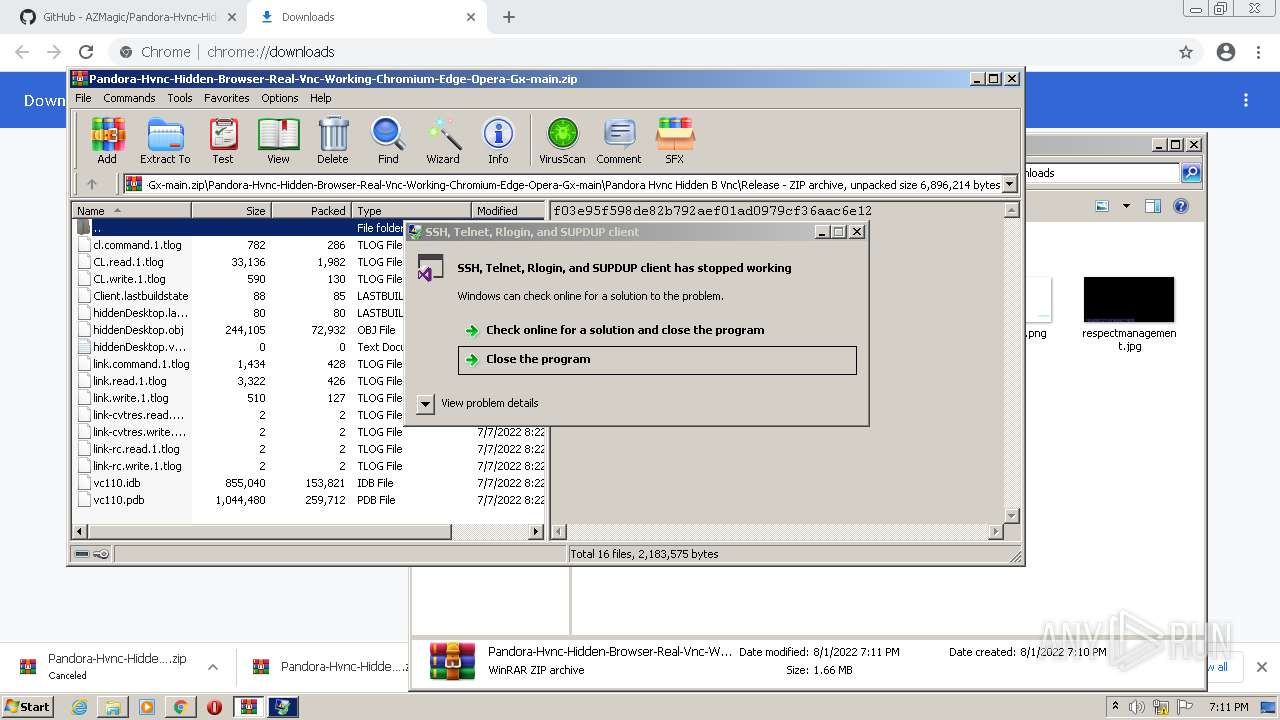Screen dimensions: 1280x720
Task: Sort by the Packed column header
Action: (311, 210)
